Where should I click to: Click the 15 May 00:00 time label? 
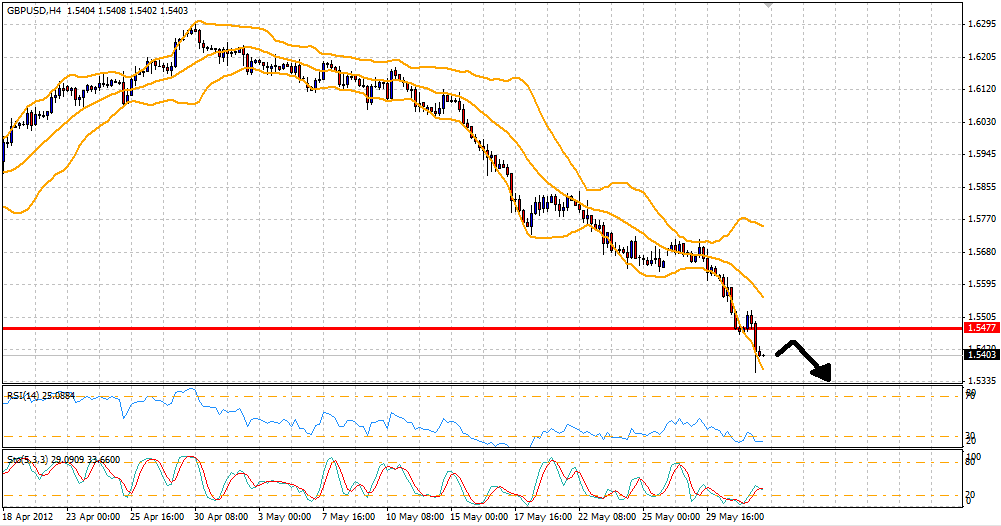478,516
